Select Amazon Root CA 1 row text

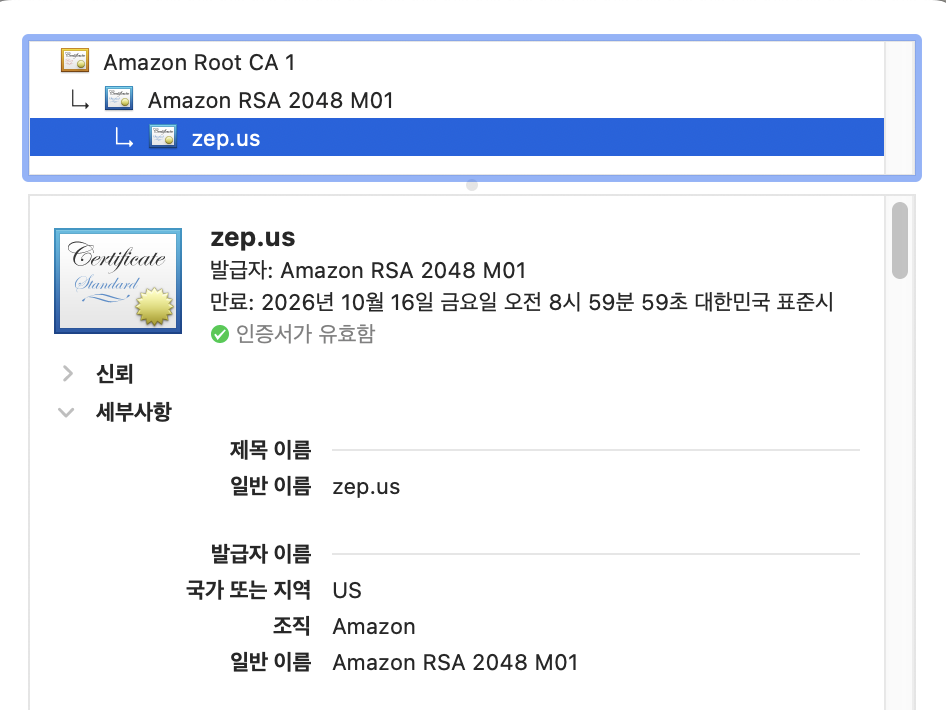point(199,62)
